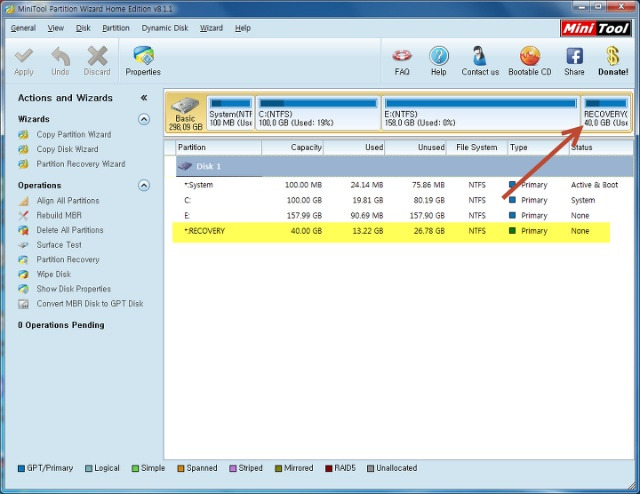Launch Copy Partition Wizard
Image resolution: width=640 pixels, height=494 pixels.
tap(73, 134)
